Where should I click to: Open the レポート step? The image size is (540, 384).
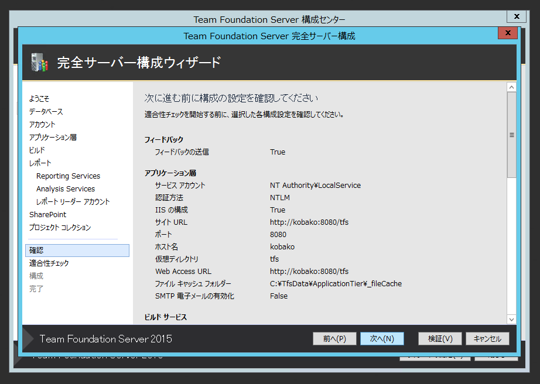pos(40,163)
